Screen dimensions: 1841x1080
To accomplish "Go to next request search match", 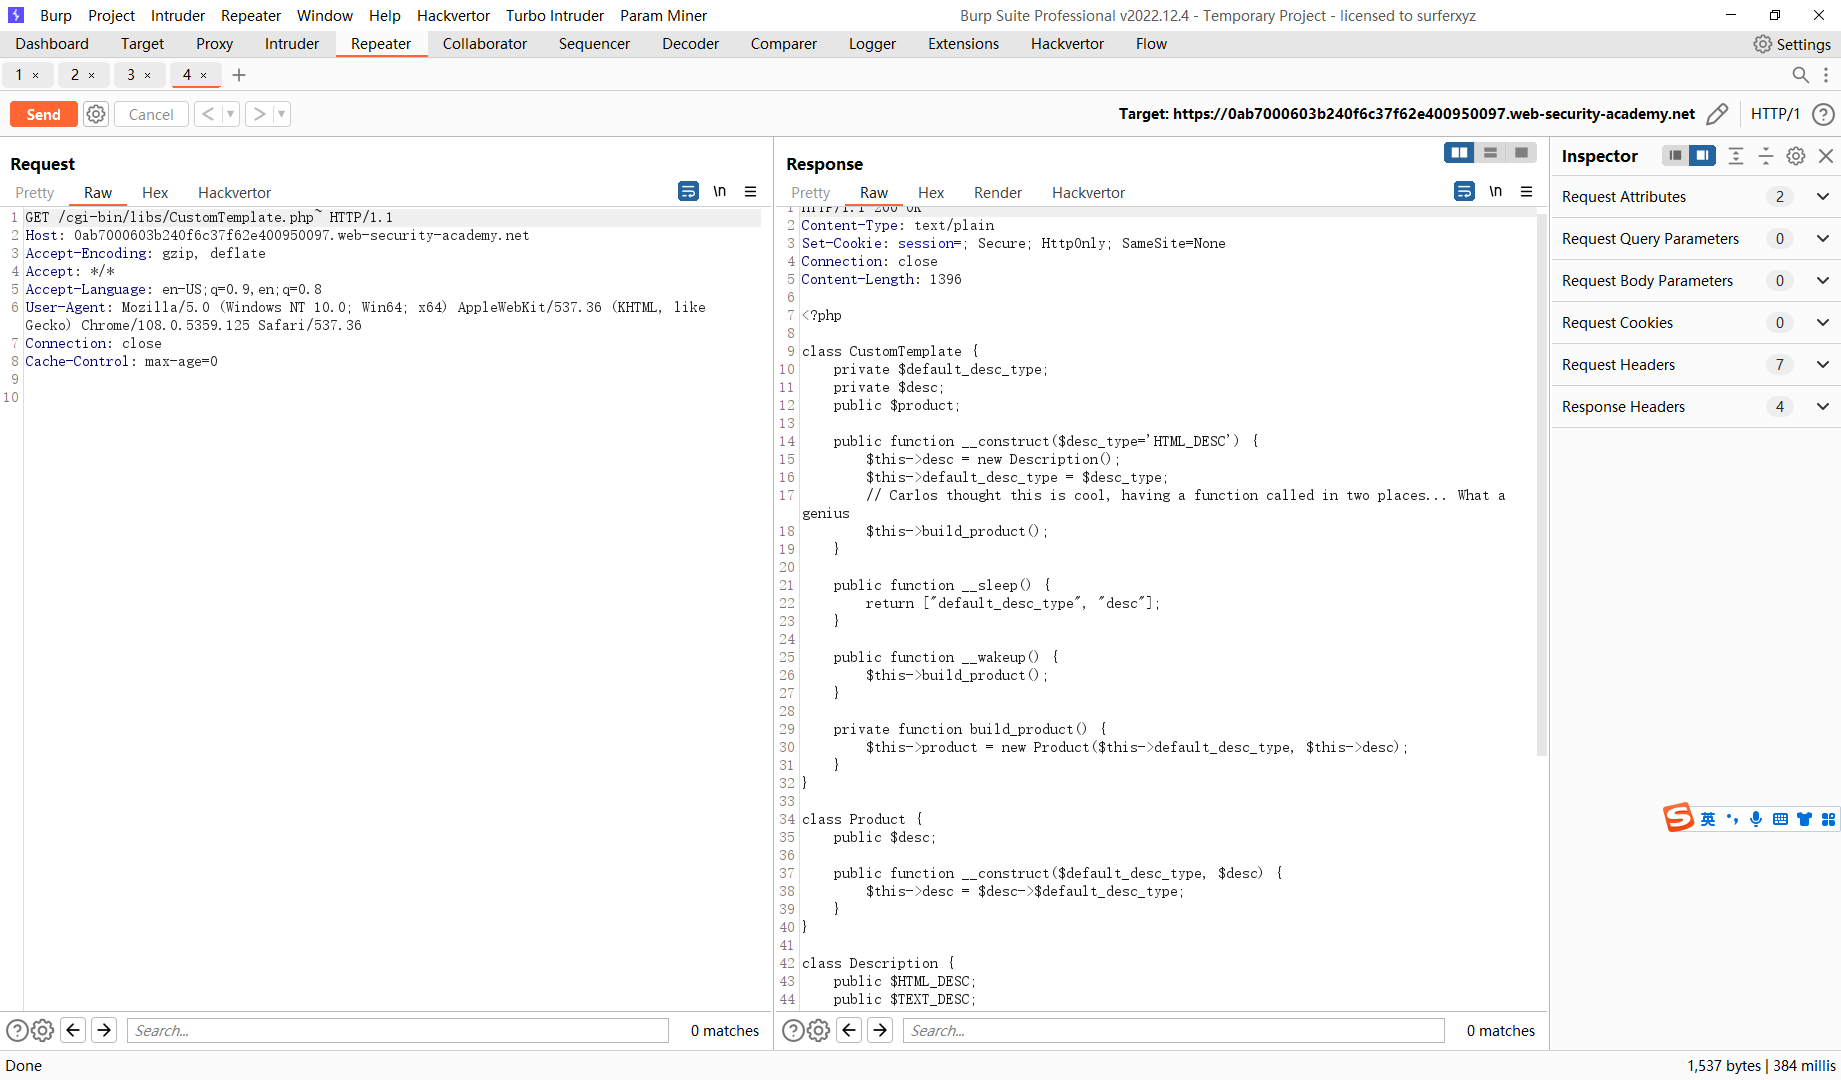I will [104, 1030].
